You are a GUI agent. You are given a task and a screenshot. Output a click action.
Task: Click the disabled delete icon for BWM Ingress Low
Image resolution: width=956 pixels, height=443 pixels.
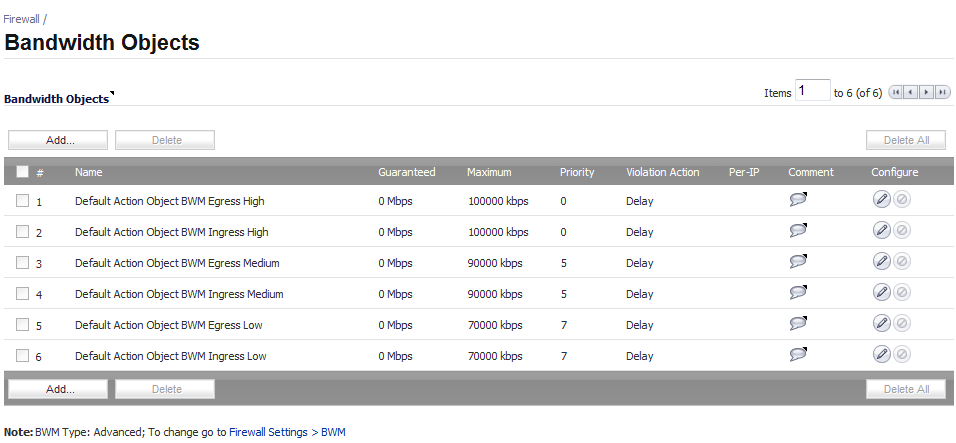tap(902, 355)
